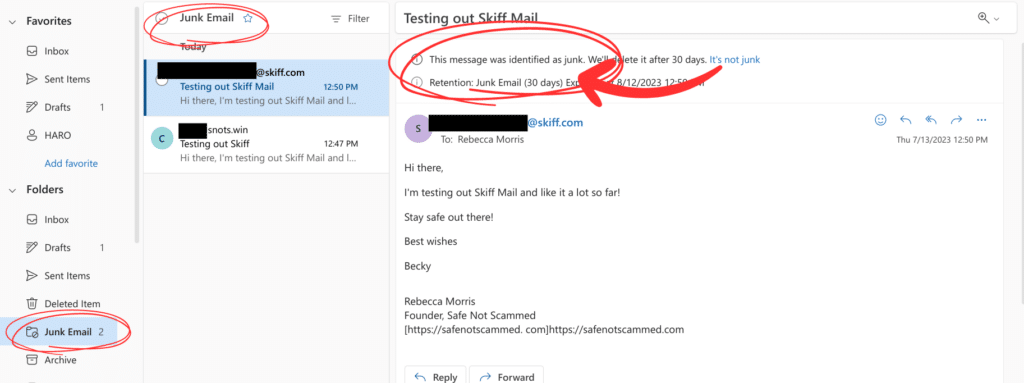Select the Testing out Skiff Mail message checkbox

click(x=162, y=80)
